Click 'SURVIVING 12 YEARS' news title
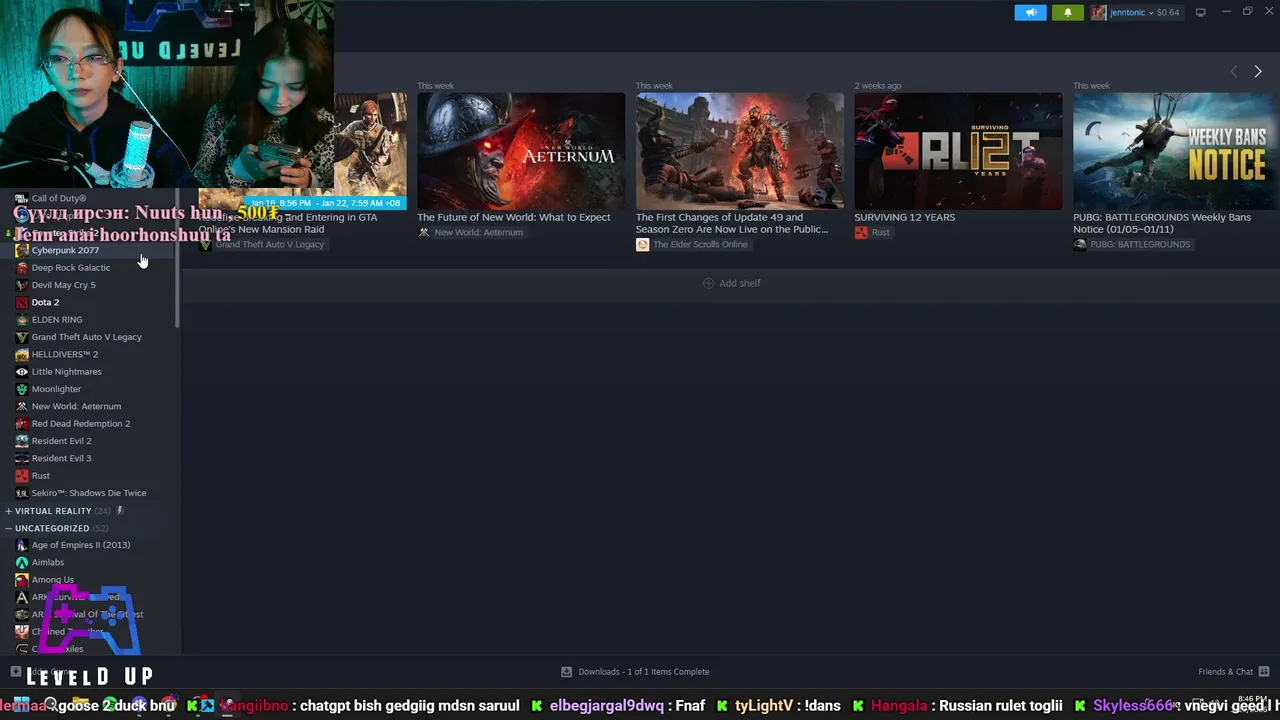This screenshot has height=720, width=1280. pos(905,217)
